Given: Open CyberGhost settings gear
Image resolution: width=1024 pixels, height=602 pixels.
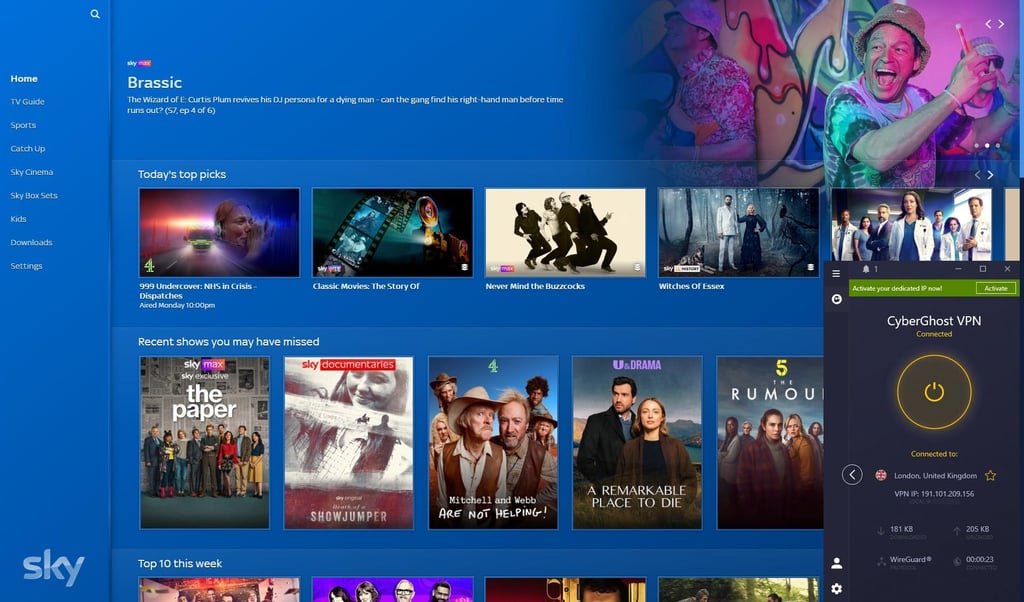Looking at the screenshot, I should click(837, 589).
